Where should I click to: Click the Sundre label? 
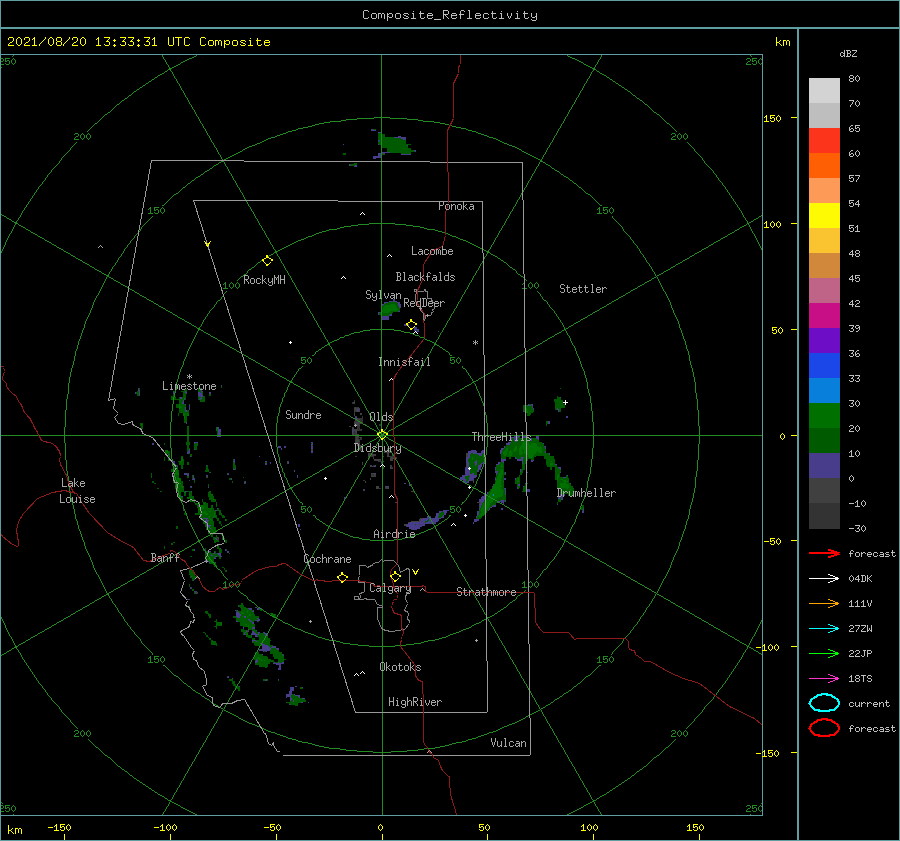point(303,414)
